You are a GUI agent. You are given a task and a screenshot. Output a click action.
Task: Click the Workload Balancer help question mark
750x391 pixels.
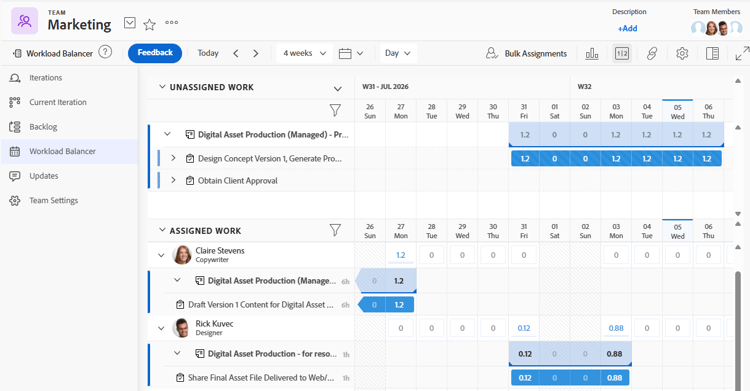[105, 52]
